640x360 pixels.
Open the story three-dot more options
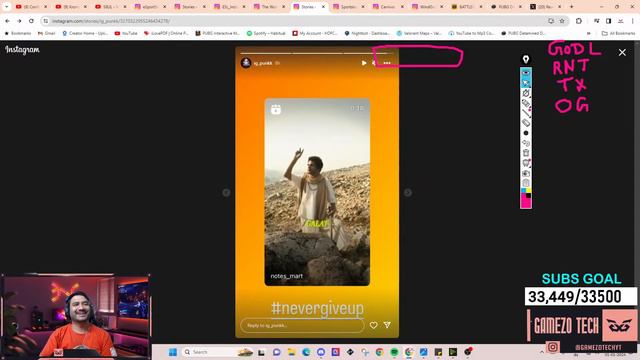coord(387,63)
